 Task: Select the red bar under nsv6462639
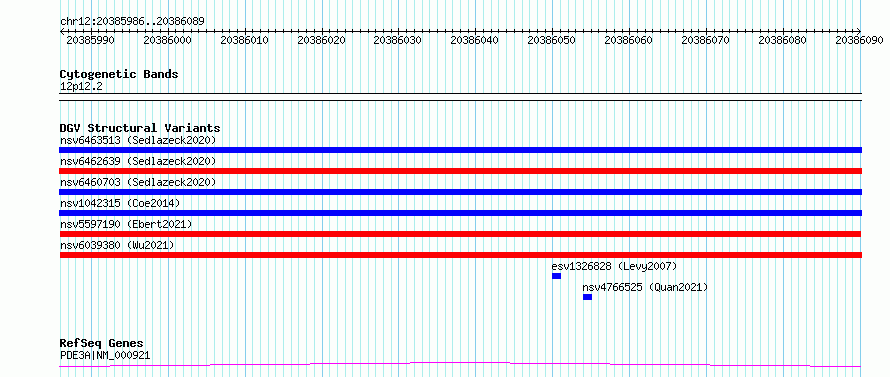coord(460,171)
